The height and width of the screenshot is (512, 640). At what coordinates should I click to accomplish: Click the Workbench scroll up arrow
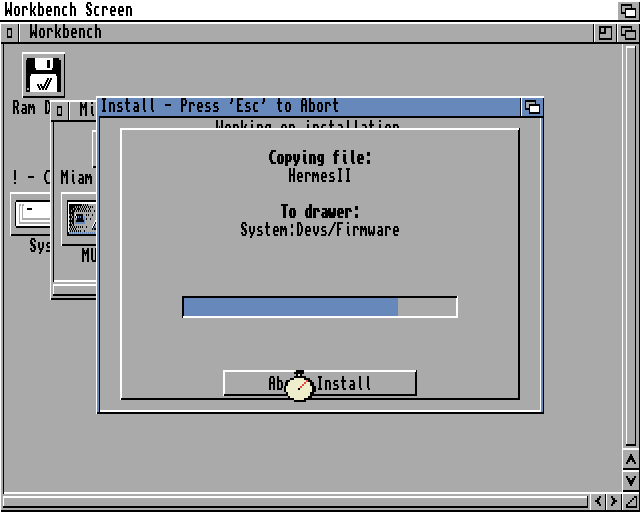point(631,460)
